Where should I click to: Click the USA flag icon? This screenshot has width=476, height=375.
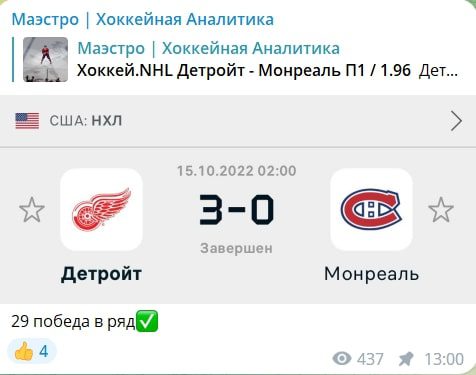pyautogui.click(x=27, y=121)
